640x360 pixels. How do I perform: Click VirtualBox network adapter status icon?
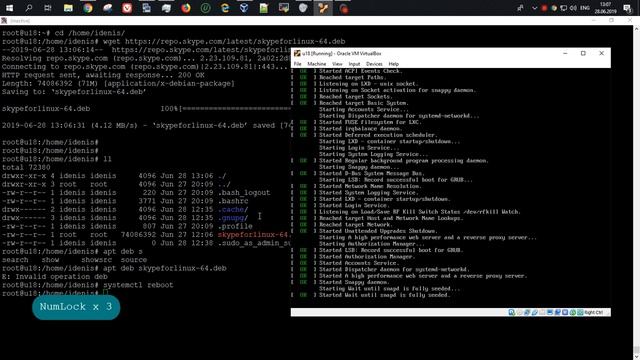[535, 312]
